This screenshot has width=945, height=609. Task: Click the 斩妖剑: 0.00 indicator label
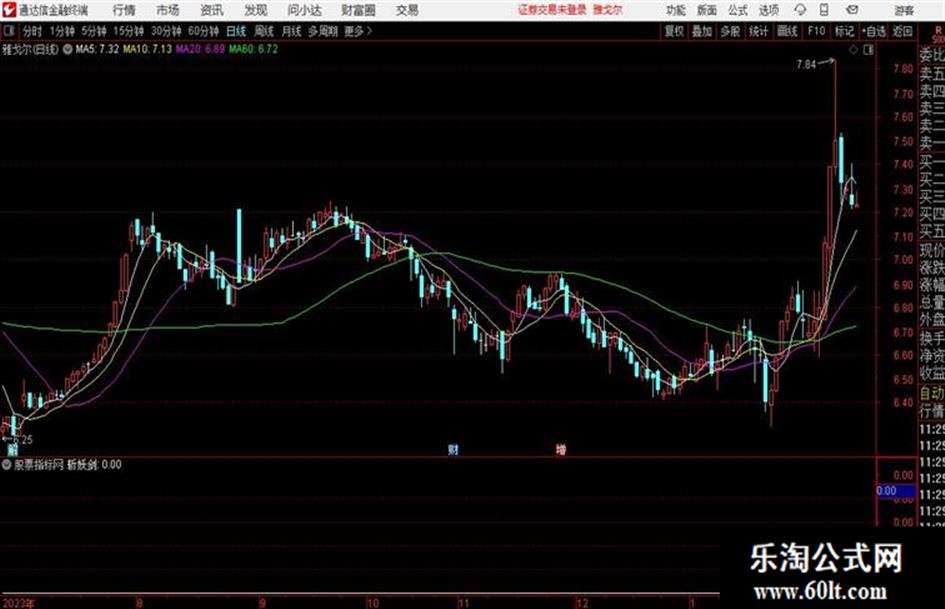93,464
